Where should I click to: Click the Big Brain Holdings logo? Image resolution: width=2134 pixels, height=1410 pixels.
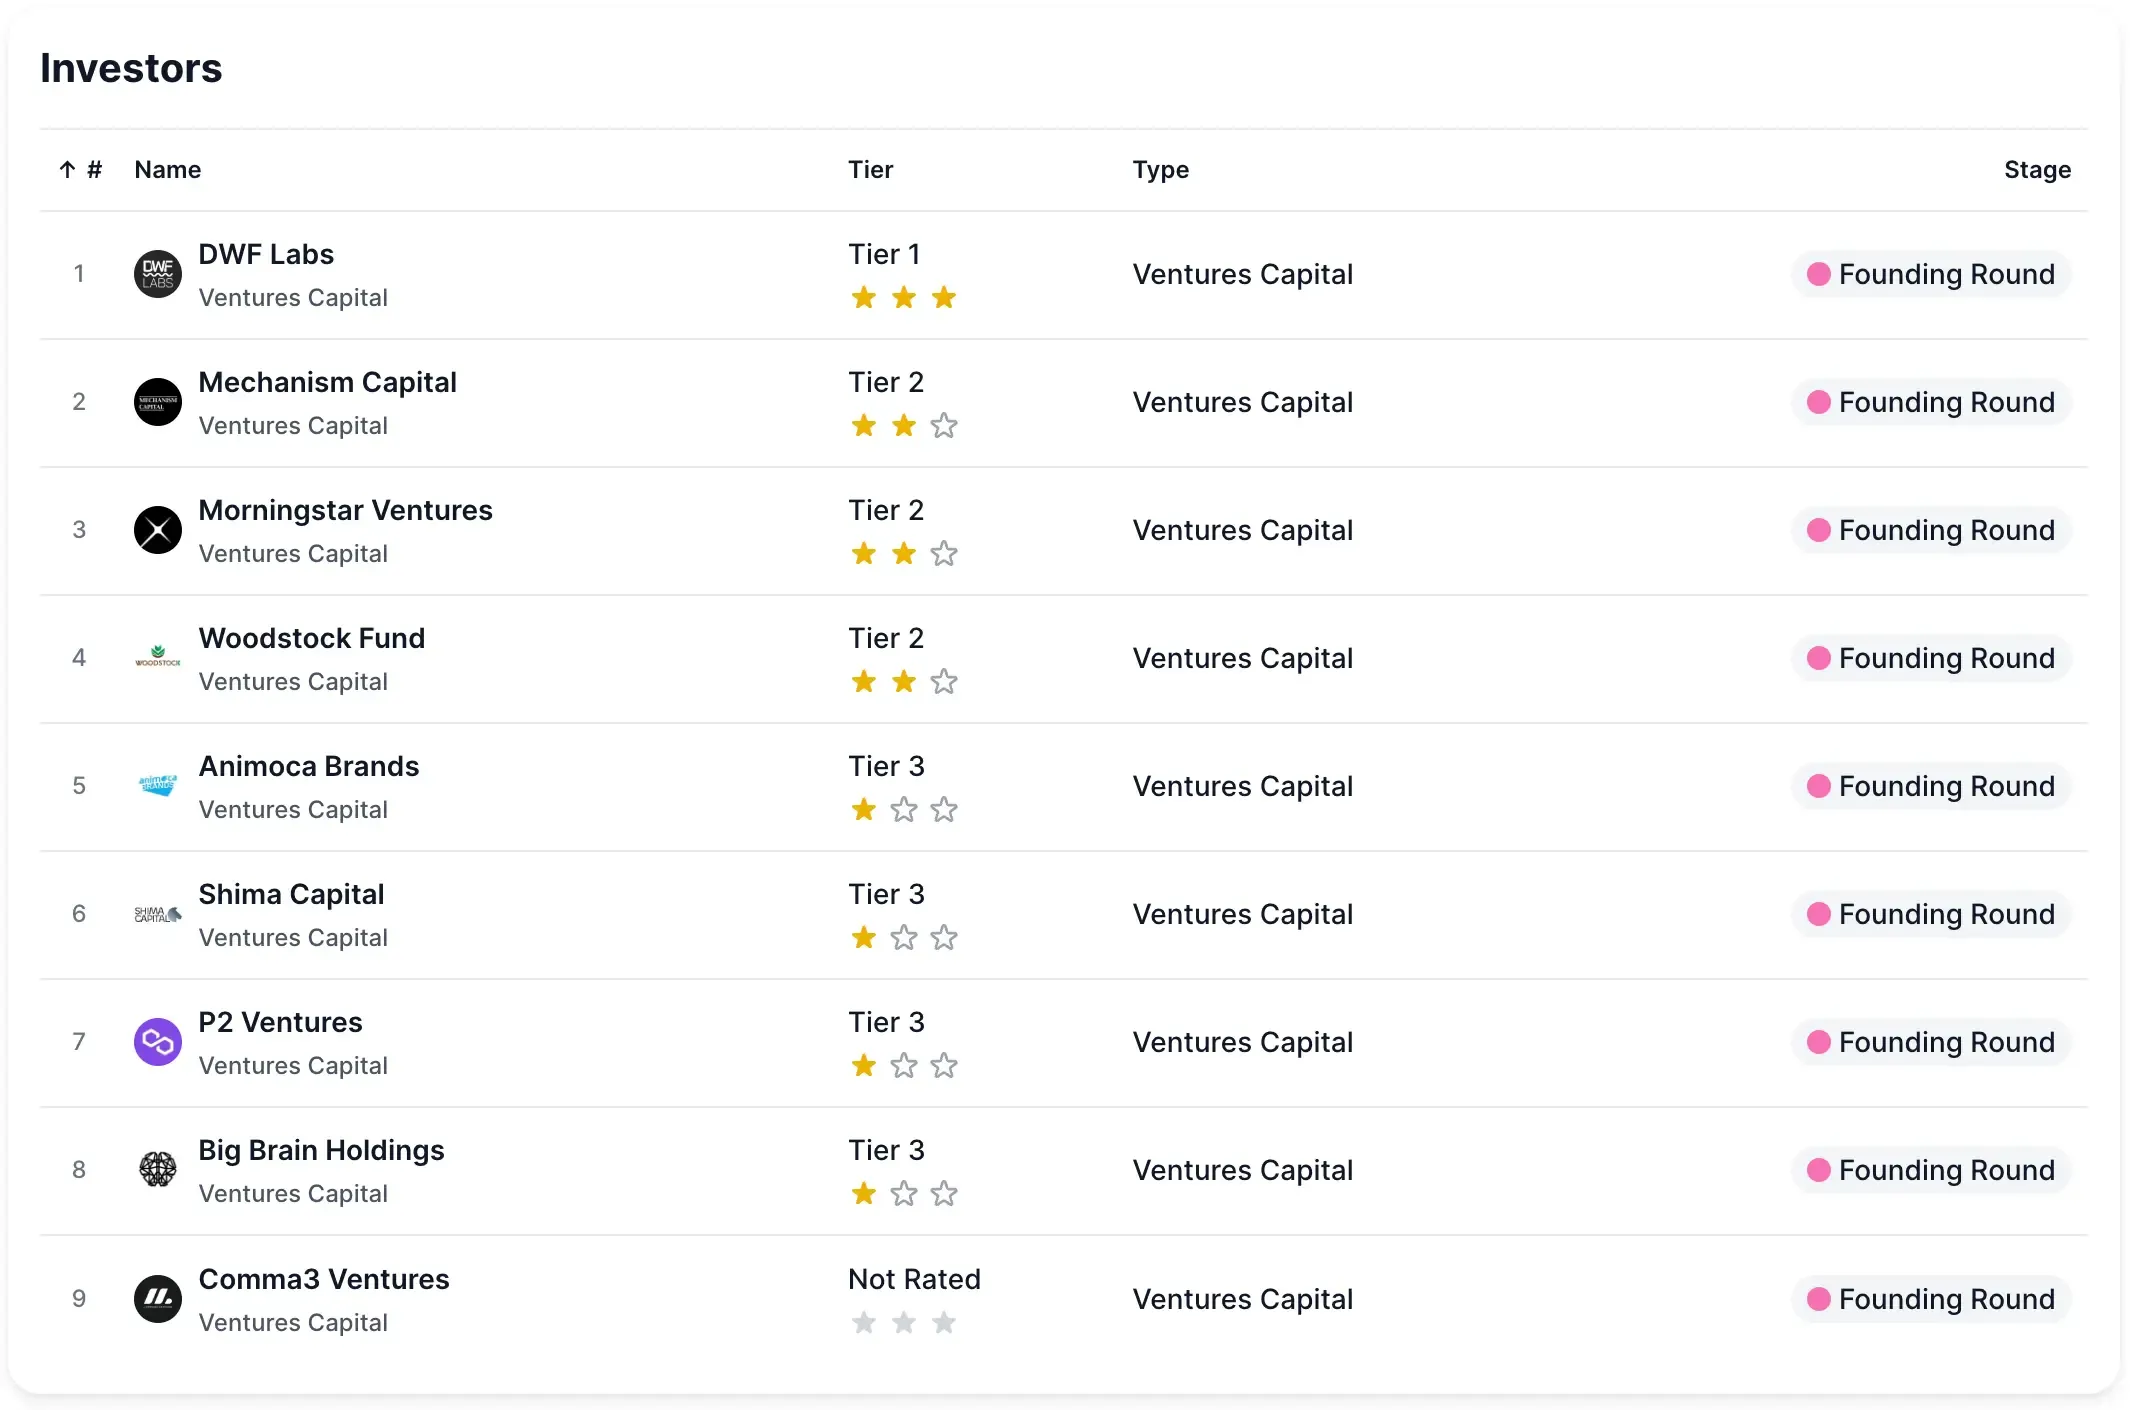[x=158, y=1170]
